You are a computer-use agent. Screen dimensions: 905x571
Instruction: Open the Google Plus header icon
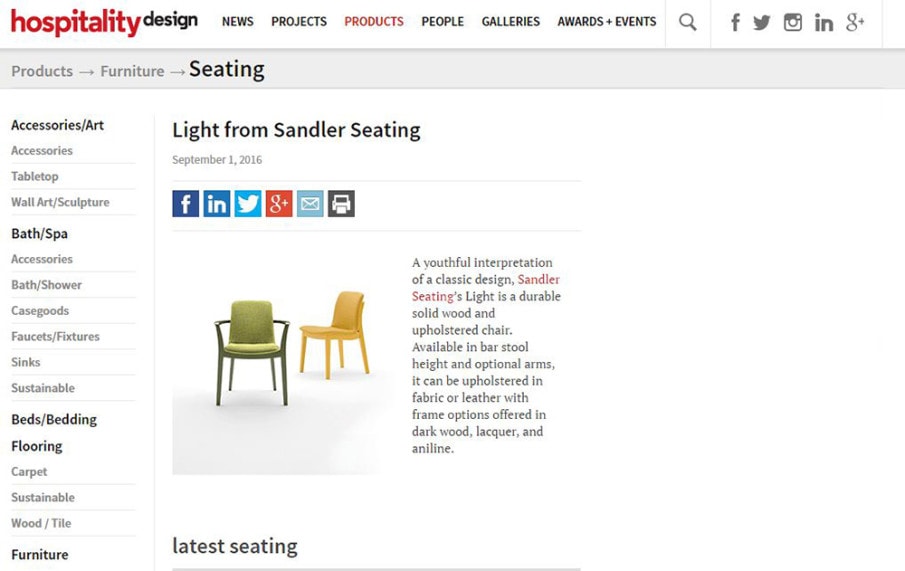click(x=855, y=22)
